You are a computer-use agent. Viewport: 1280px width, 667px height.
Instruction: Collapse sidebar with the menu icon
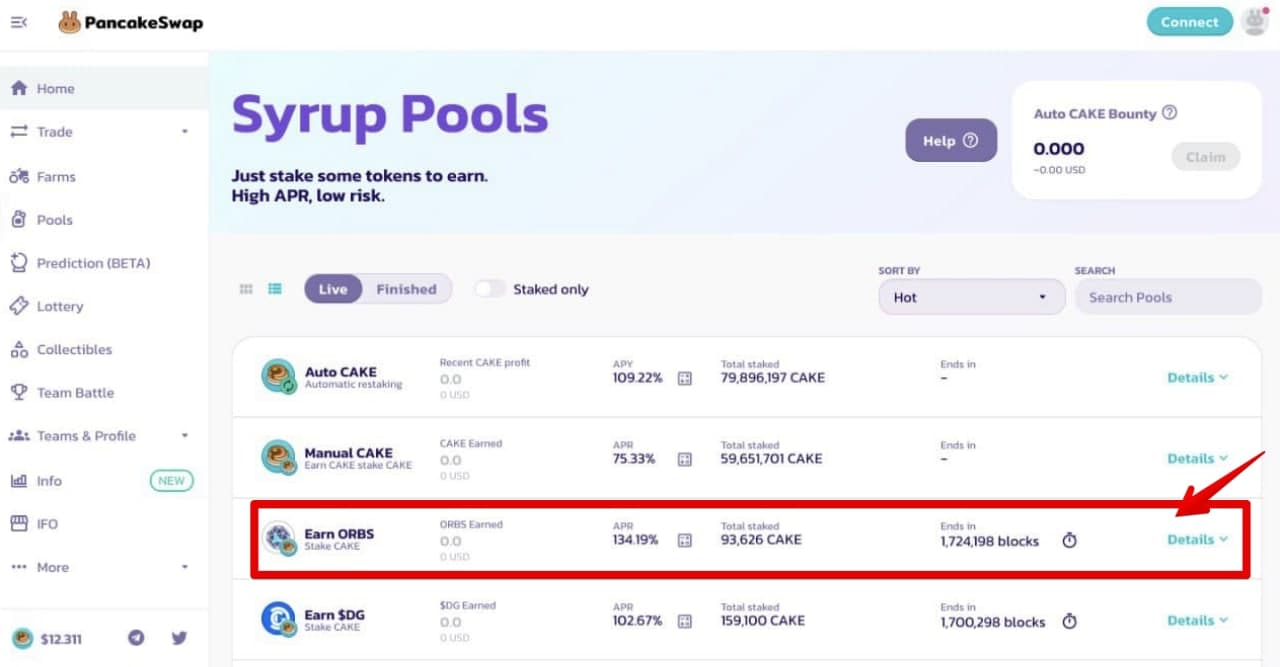pos(19,22)
